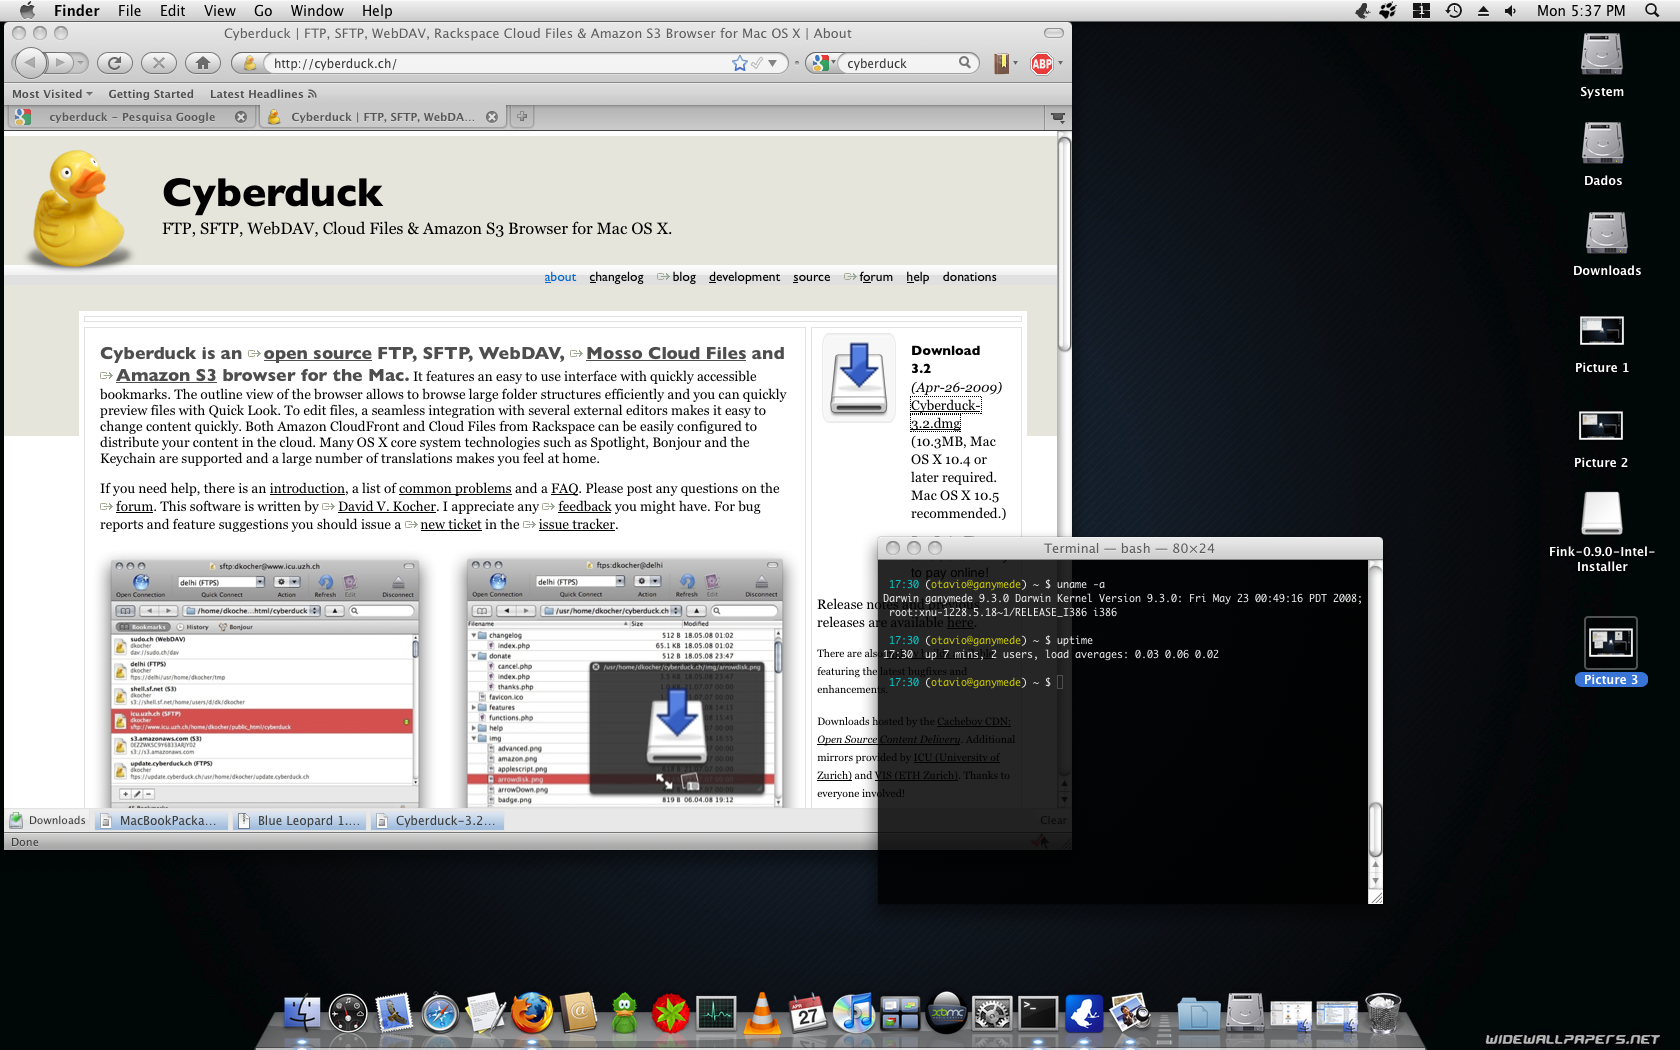Go to Firefox Home page
Image resolution: width=1680 pixels, height=1050 pixels.
coord(203,63)
